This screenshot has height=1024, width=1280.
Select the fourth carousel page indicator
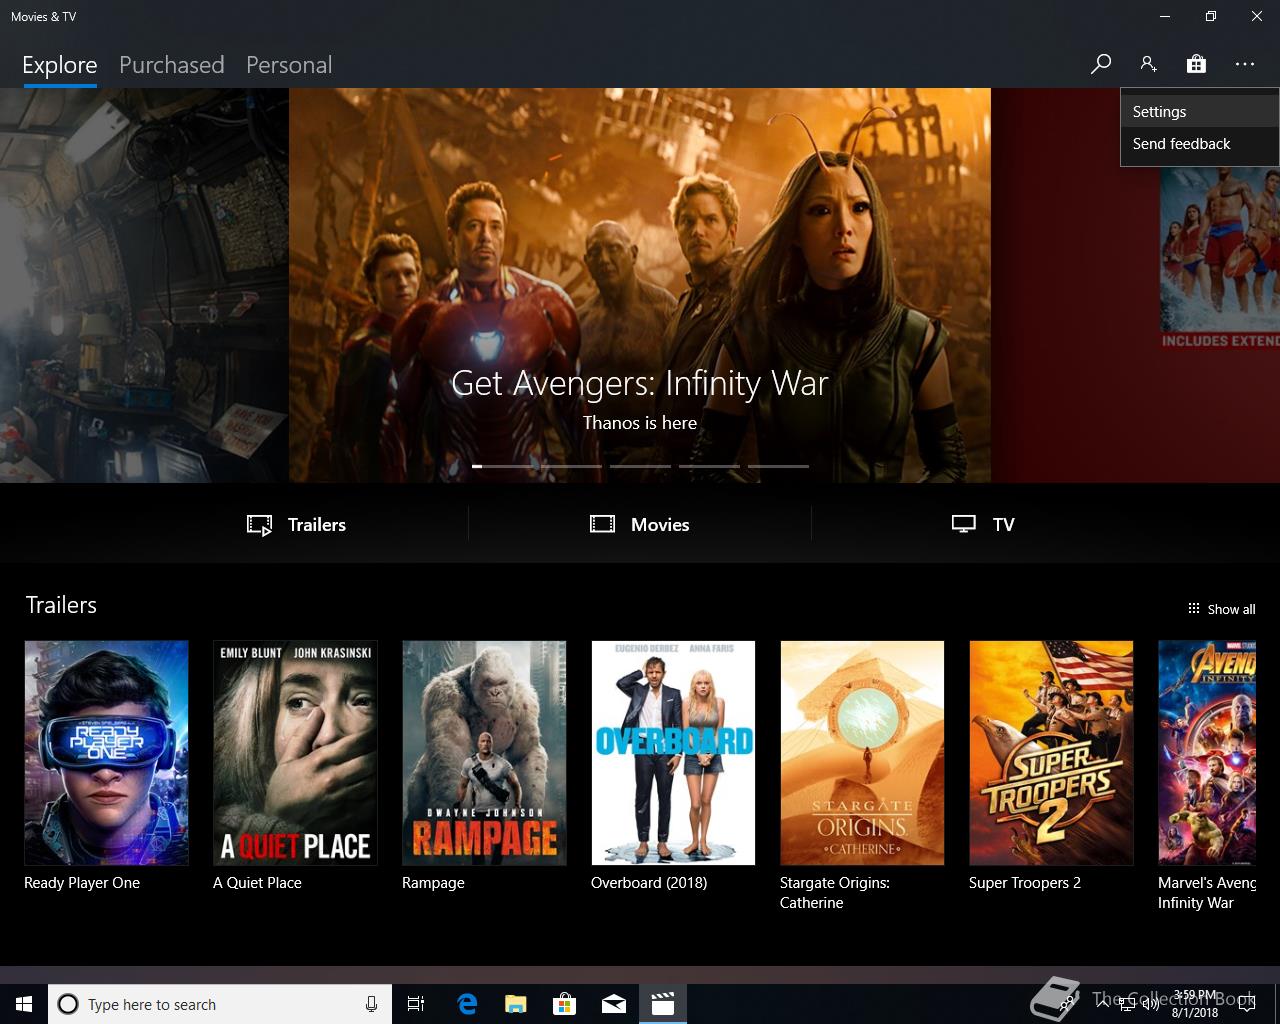pyautogui.click(x=709, y=466)
